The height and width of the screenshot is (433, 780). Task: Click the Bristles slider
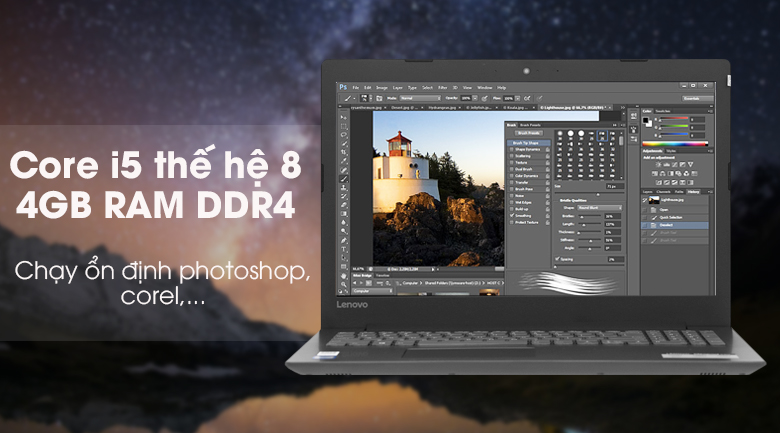[x=590, y=216]
